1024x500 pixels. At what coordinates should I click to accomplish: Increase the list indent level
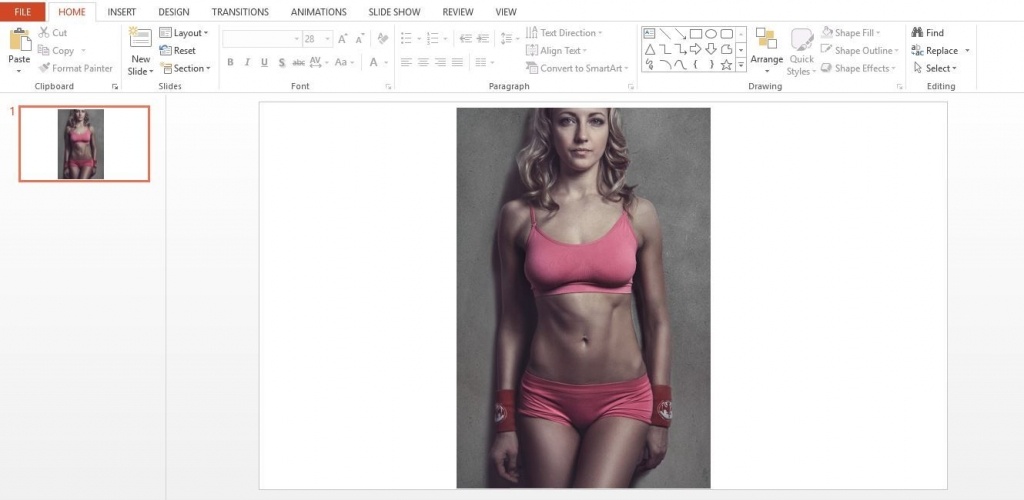tap(483, 39)
